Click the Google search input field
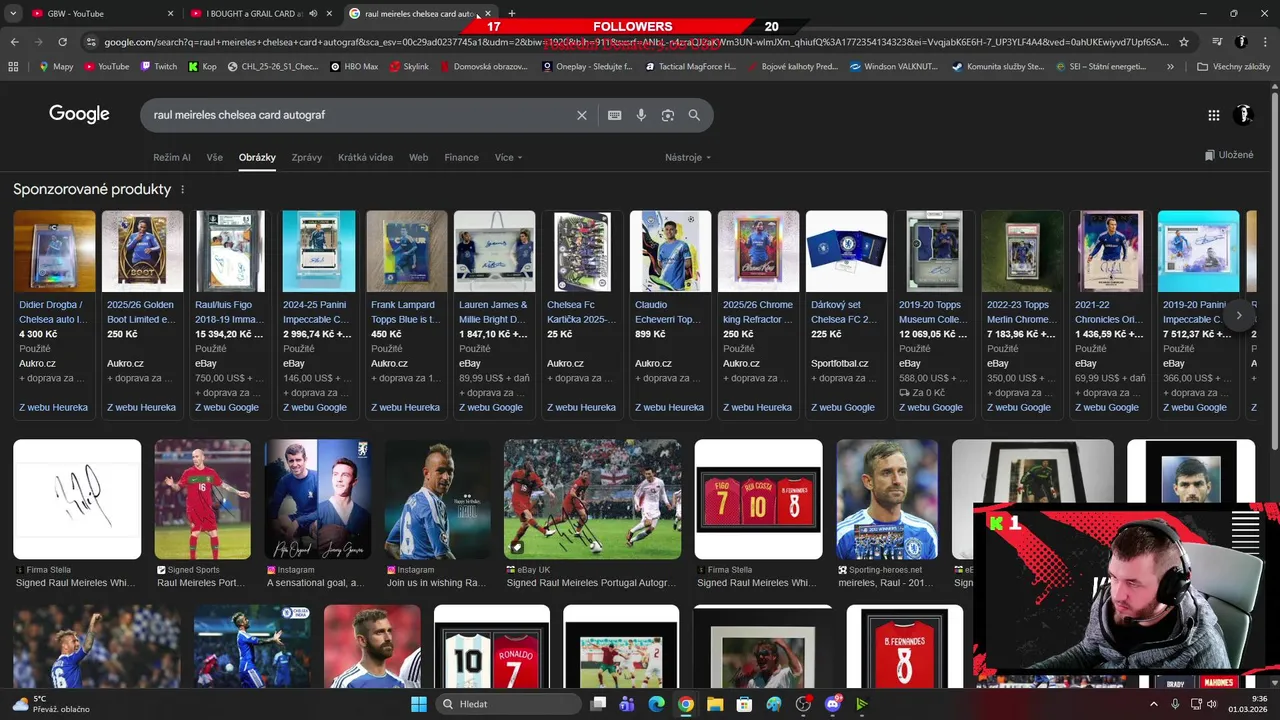 click(360, 115)
